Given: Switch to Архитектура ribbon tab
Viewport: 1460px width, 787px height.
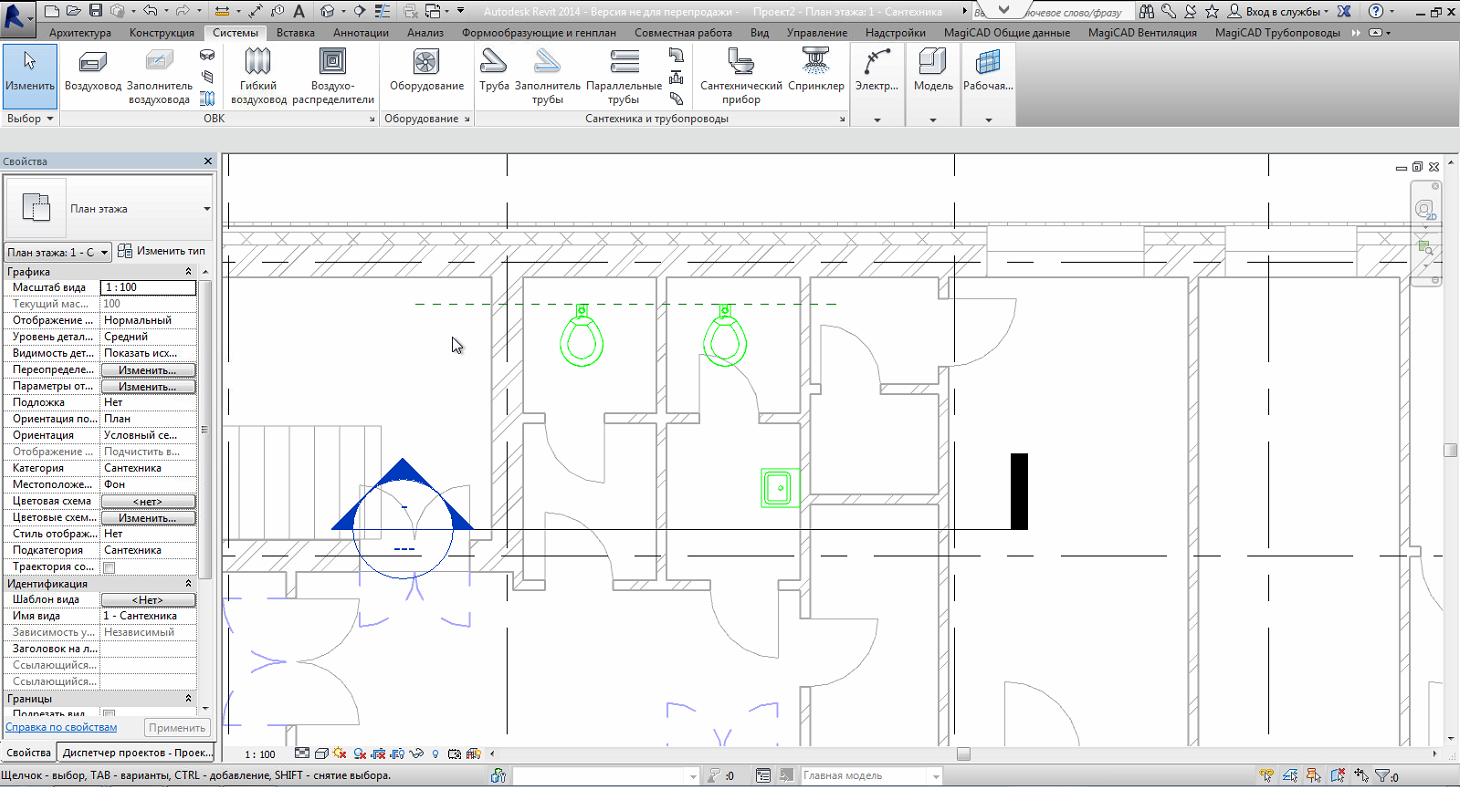Looking at the screenshot, I should 80,32.
